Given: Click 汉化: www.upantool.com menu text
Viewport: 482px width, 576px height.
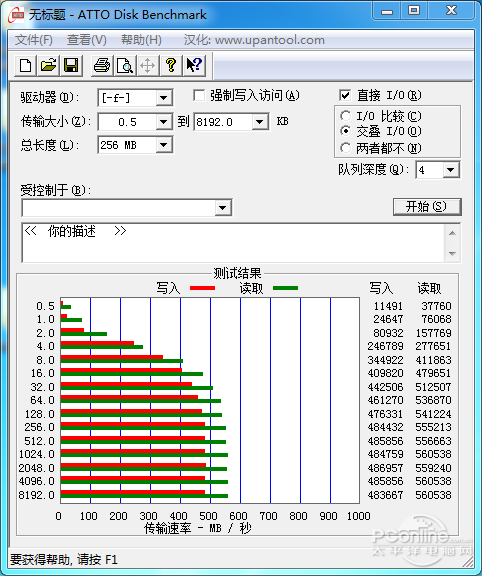Looking at the screenshot, I should pos(254,40).
